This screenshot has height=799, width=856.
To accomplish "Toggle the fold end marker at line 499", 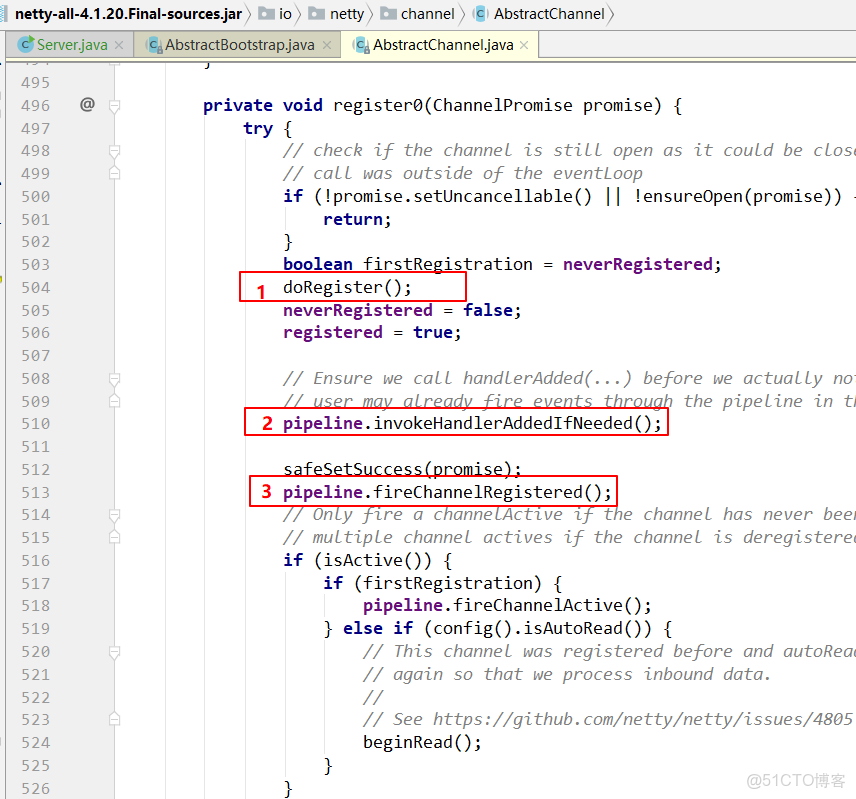I will [114, 174].
